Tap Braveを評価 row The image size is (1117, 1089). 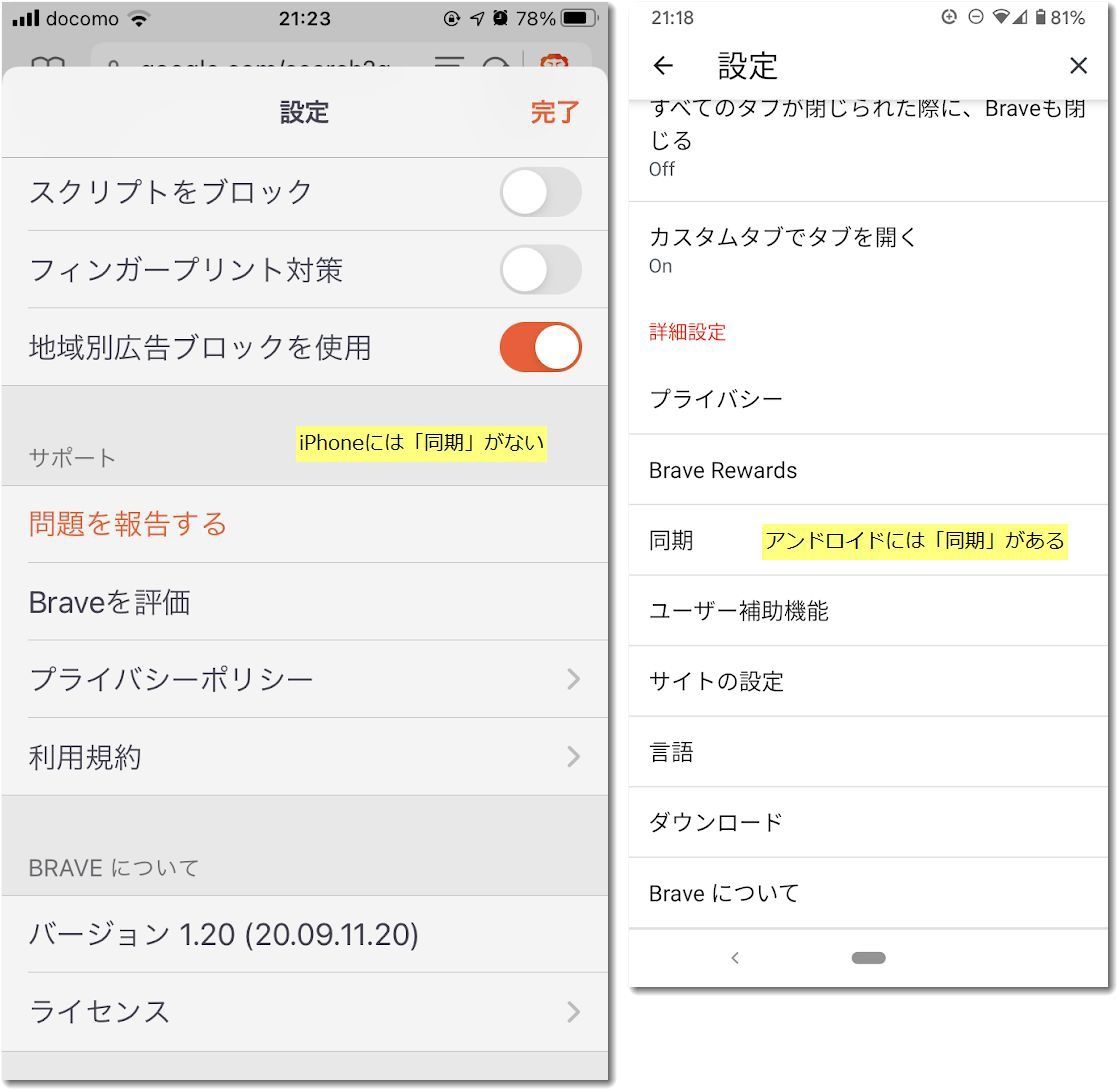(305, 602)
